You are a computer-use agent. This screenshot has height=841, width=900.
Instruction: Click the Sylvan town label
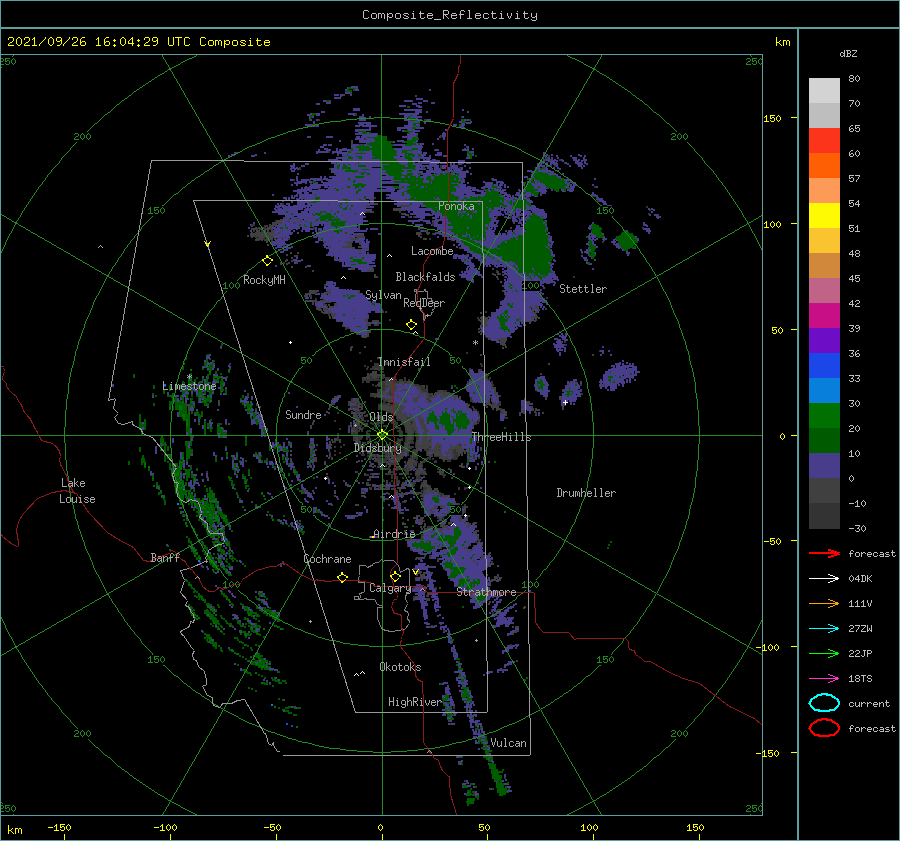pos(383,295)
